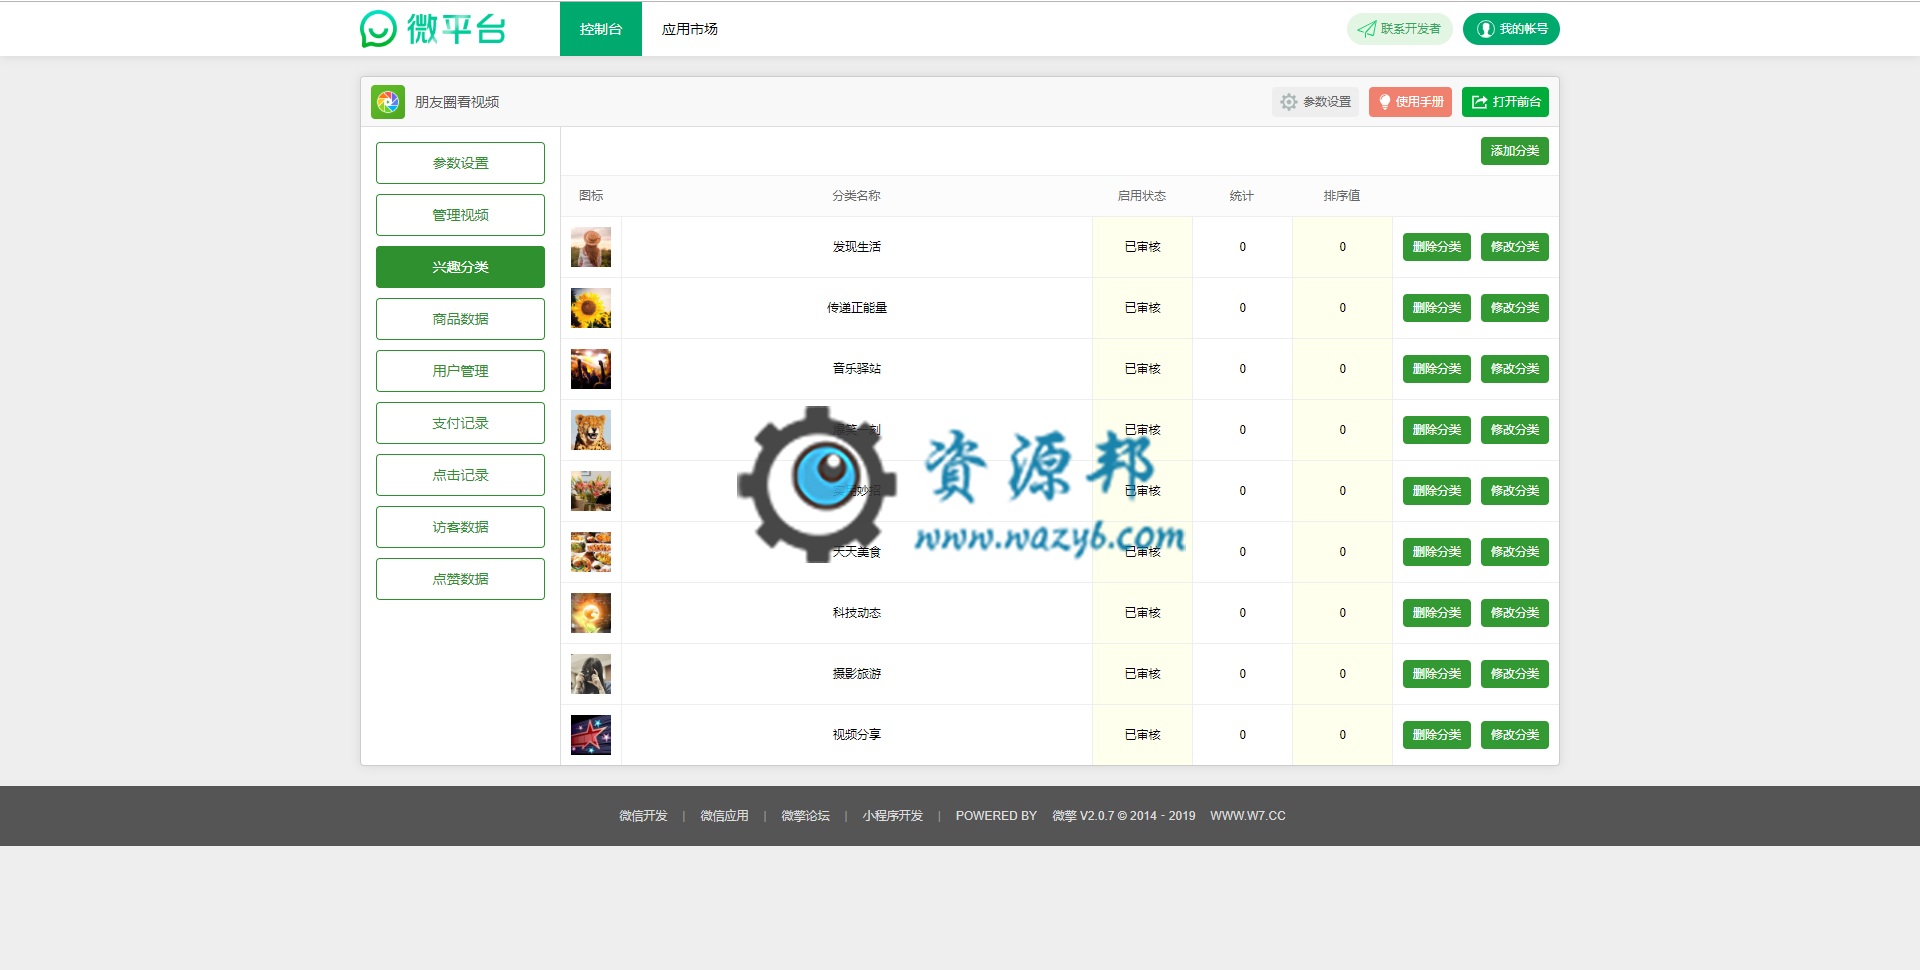The image size is (1920, 970).
Task: Open the 小程序开发 footer link
Action: 893,816
